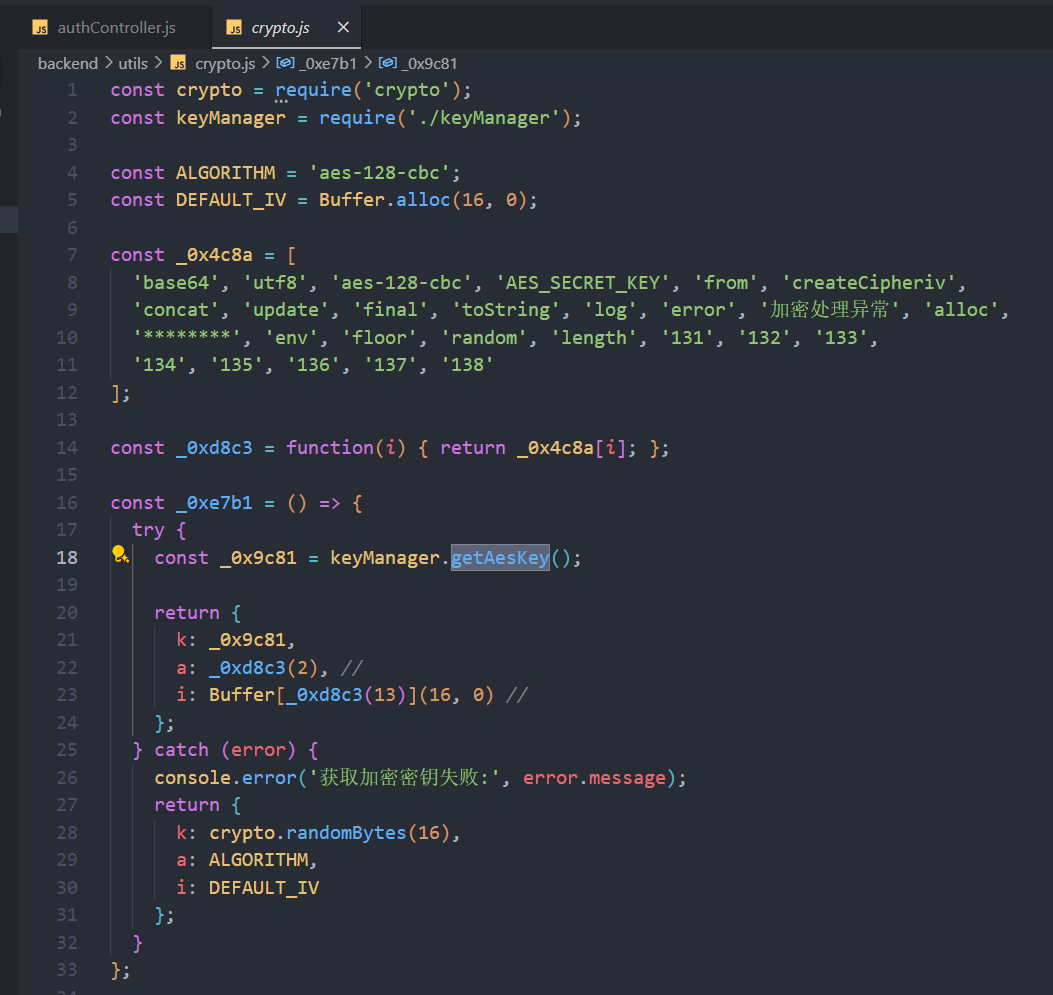Click the Buffer.alloc call on line 5
This screenshot has height=995, width=1053.
pyautogui.click(x=384, y=200)
